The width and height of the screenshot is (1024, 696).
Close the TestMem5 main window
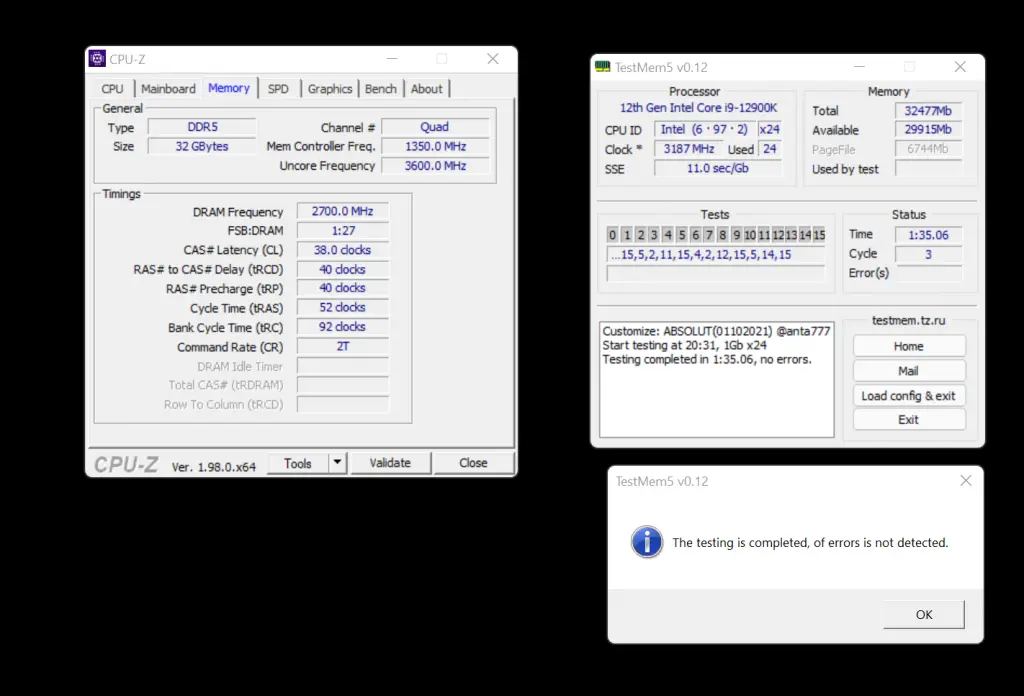pos(960,67)
